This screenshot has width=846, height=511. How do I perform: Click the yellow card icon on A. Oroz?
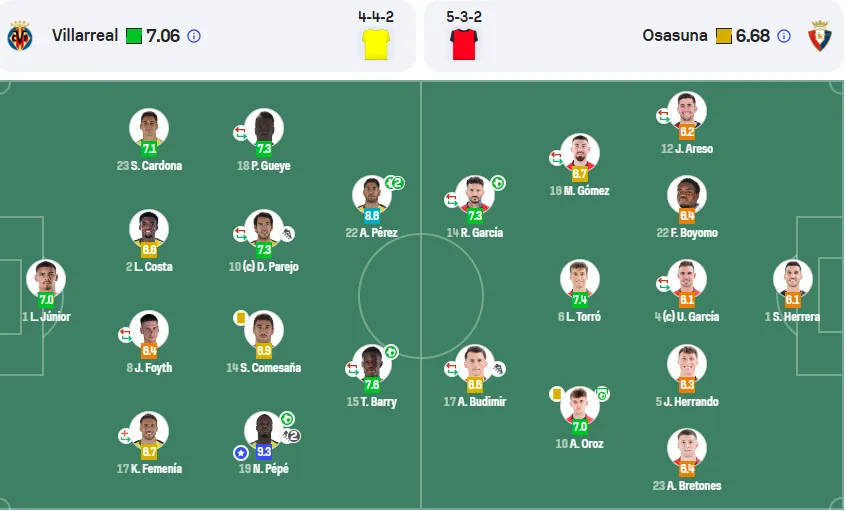tap(556, 393)
